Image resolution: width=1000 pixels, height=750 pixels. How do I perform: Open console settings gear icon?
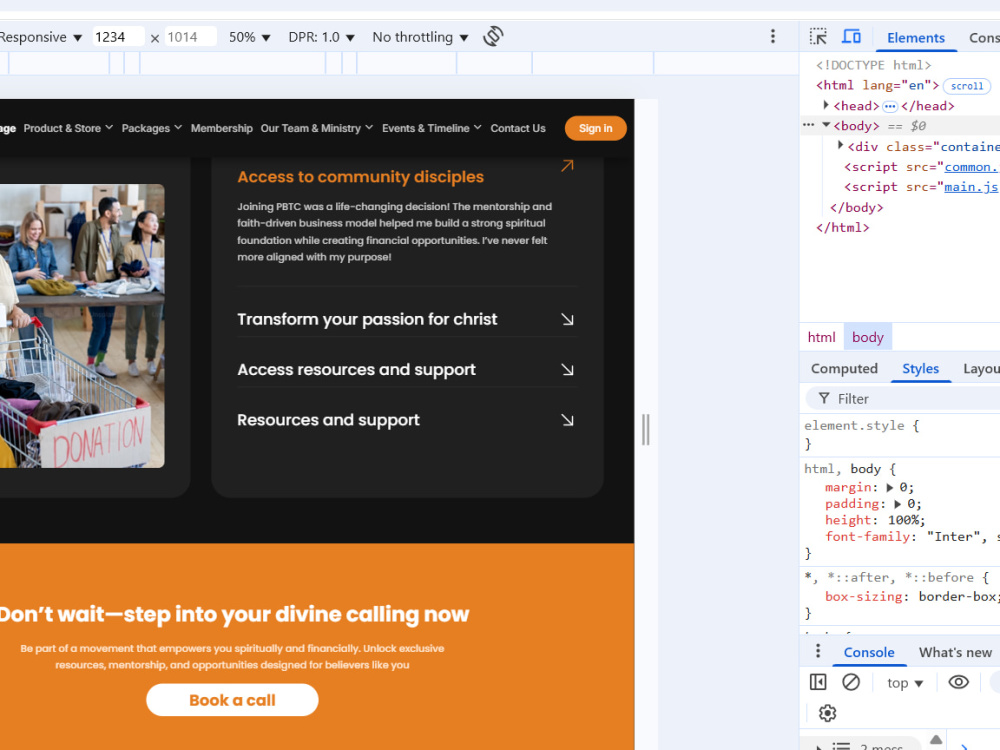827,713
